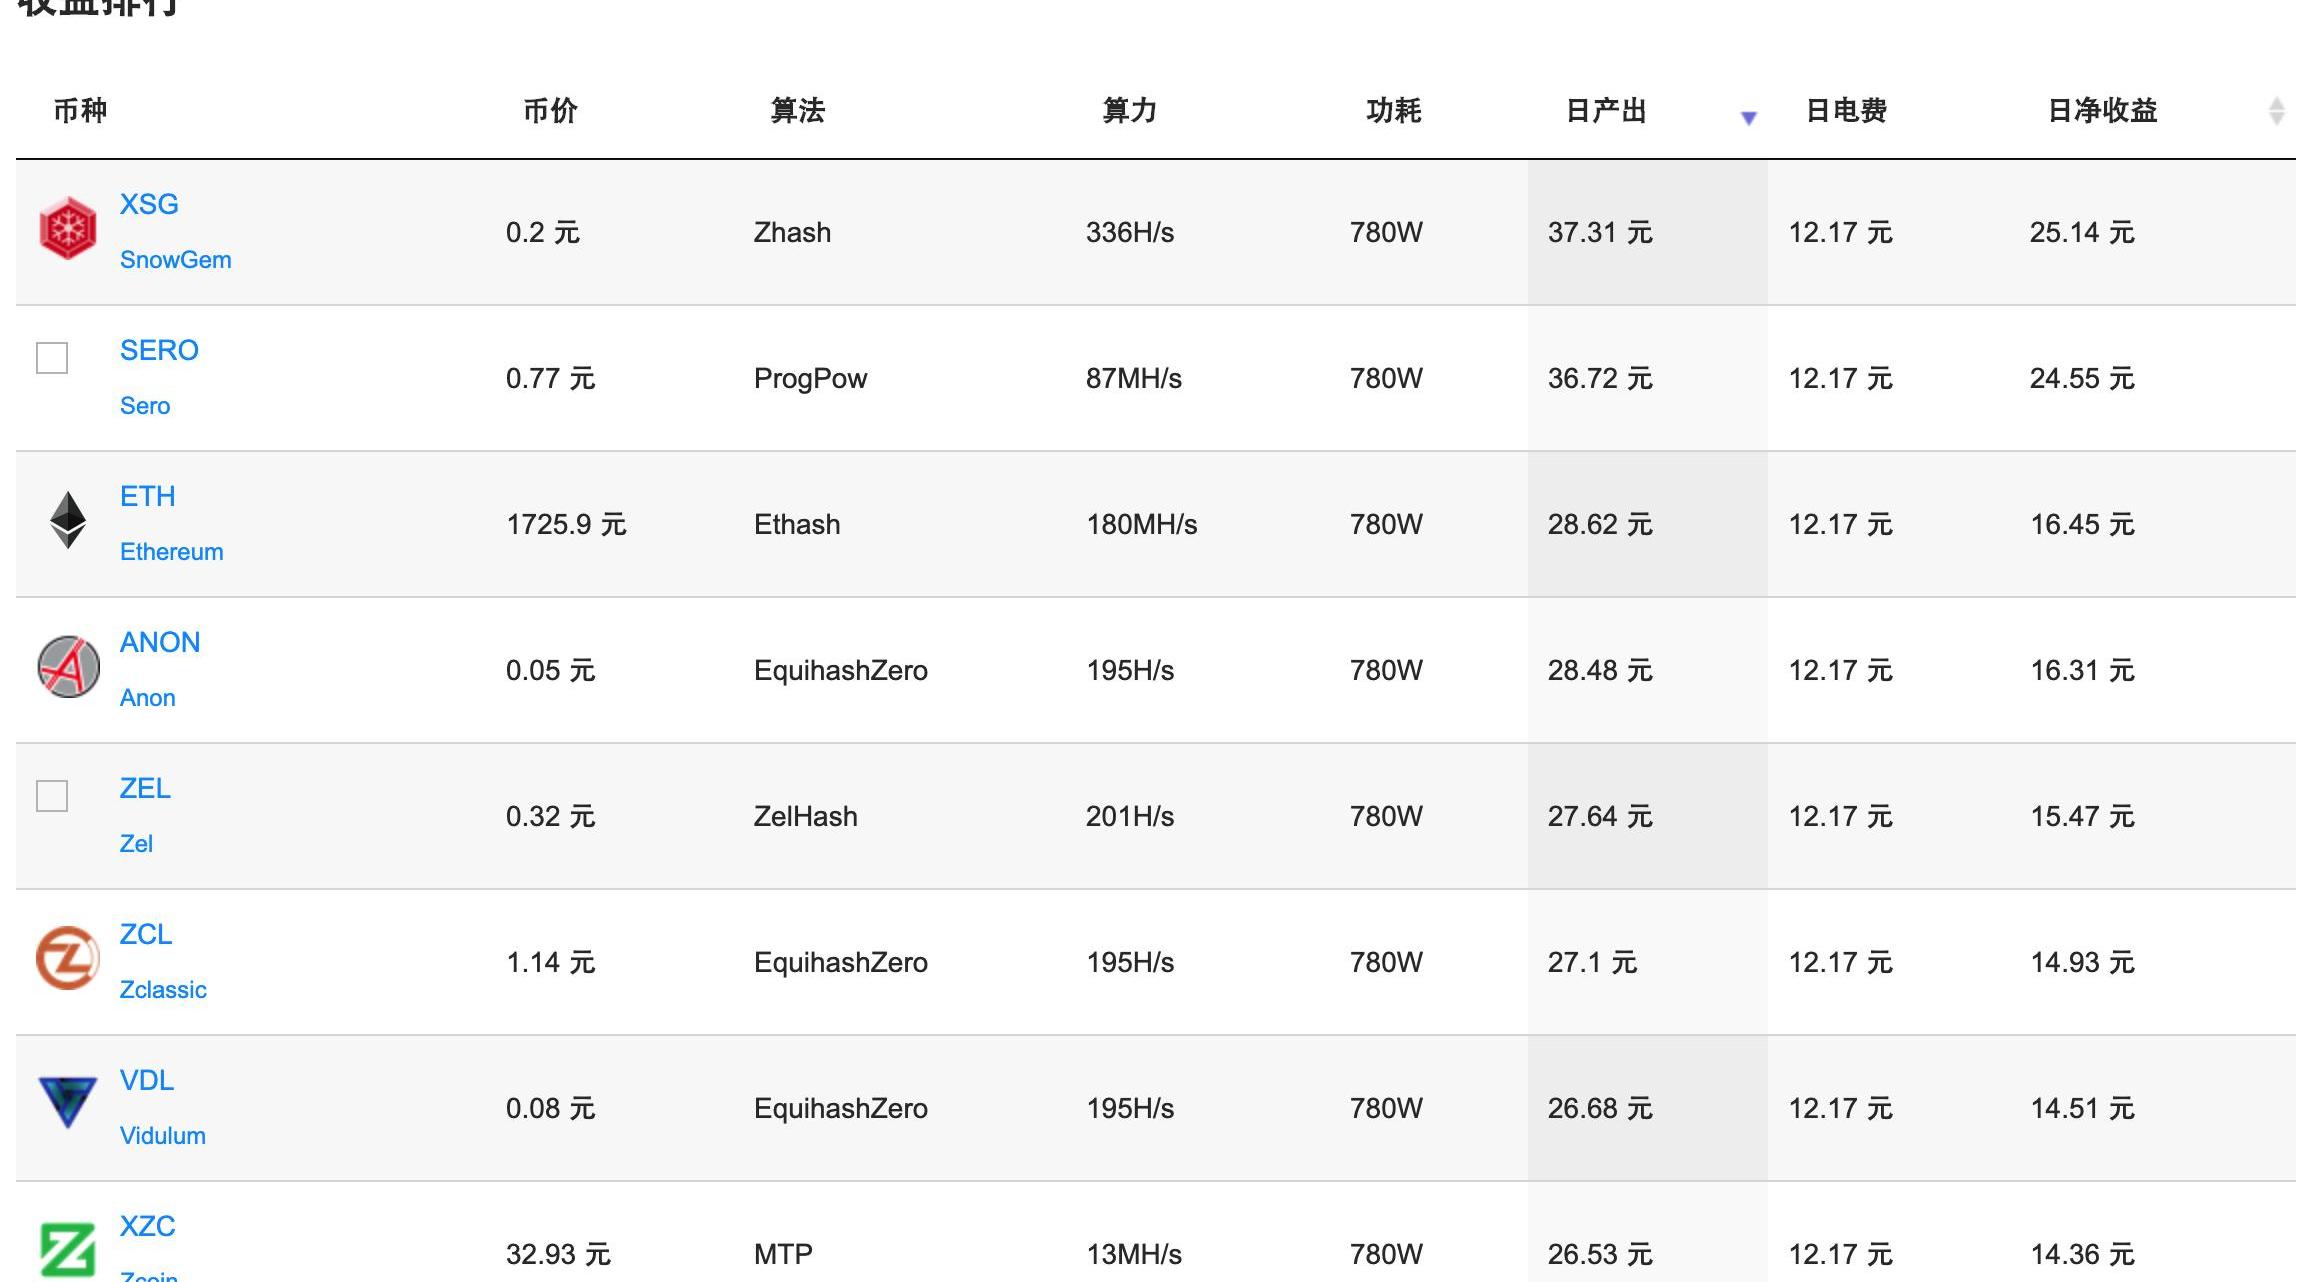2304x1282 pixels.
Task: Open the ANON coin link
Action: point(160,642)
